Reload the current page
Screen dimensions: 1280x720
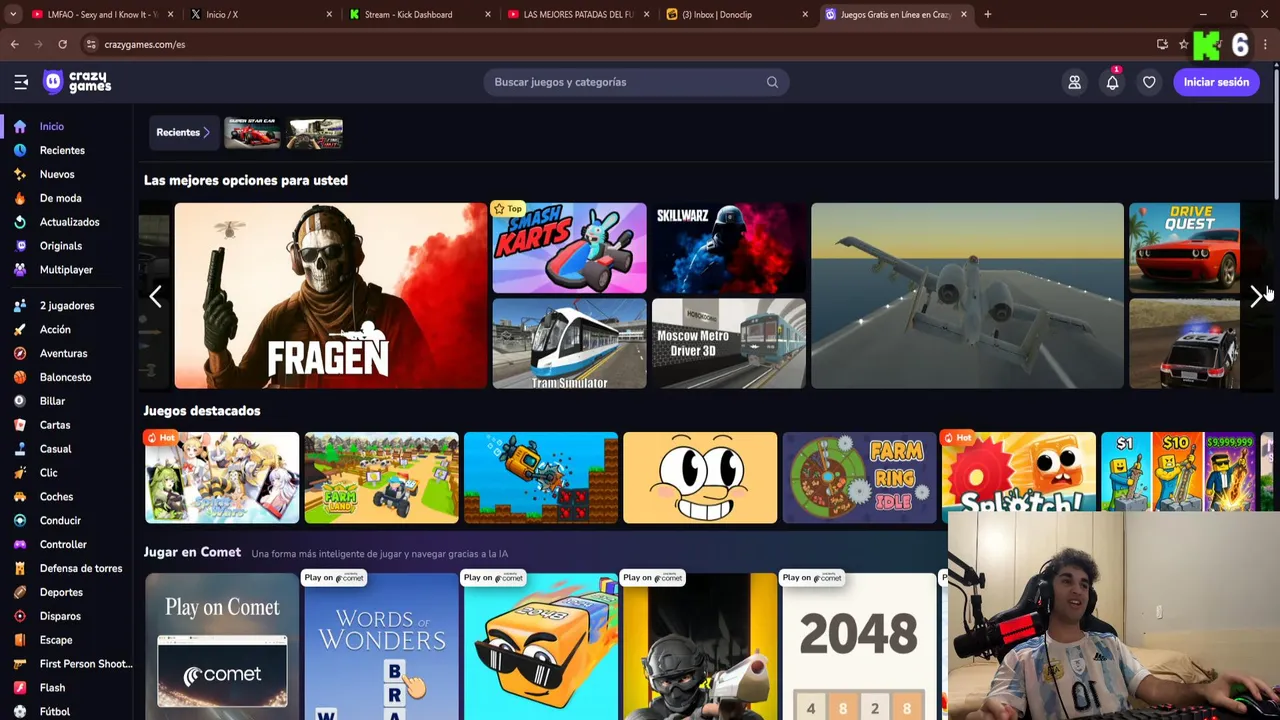tap(62, 44)
